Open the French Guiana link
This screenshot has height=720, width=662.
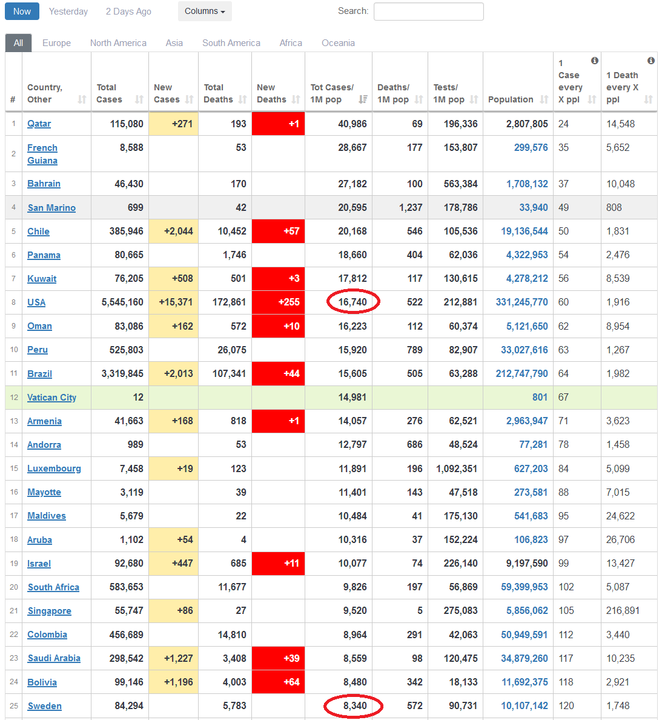(42, 154)
